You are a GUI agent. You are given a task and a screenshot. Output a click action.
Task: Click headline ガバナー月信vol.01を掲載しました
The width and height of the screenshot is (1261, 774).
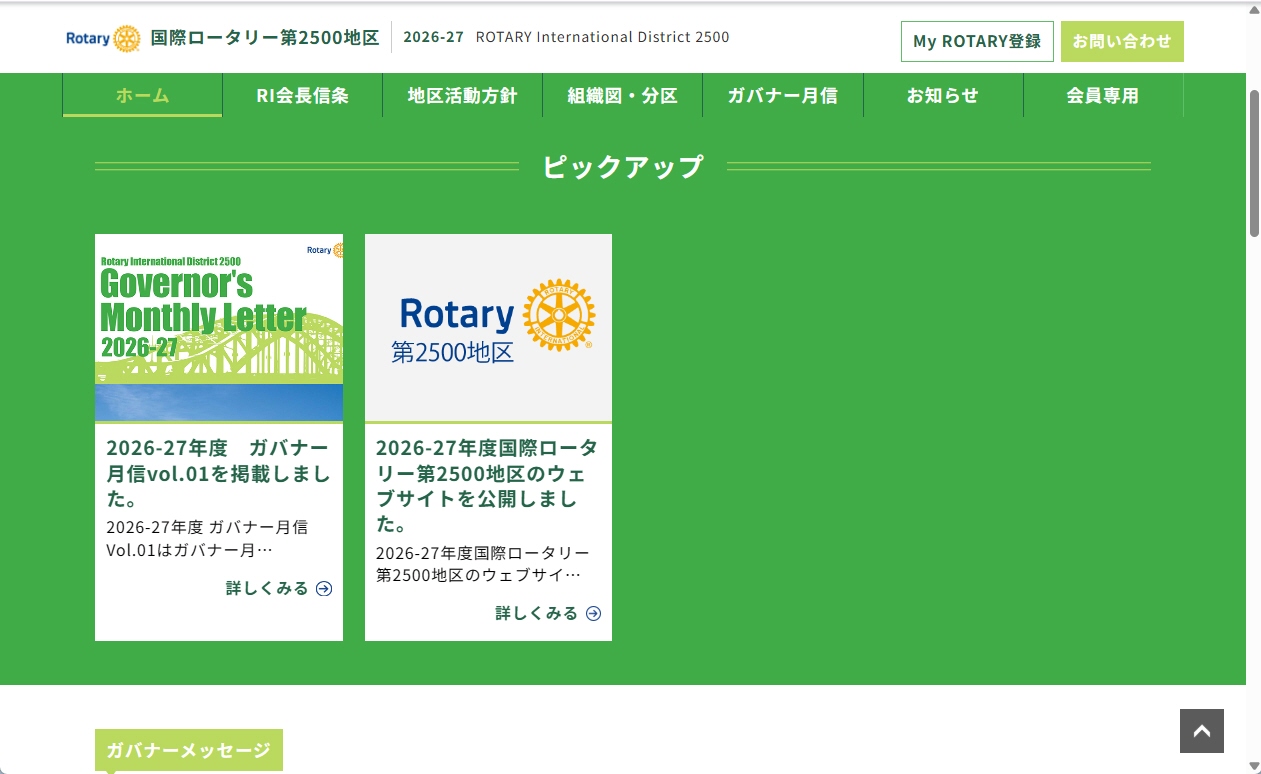[x=218, y=473]
